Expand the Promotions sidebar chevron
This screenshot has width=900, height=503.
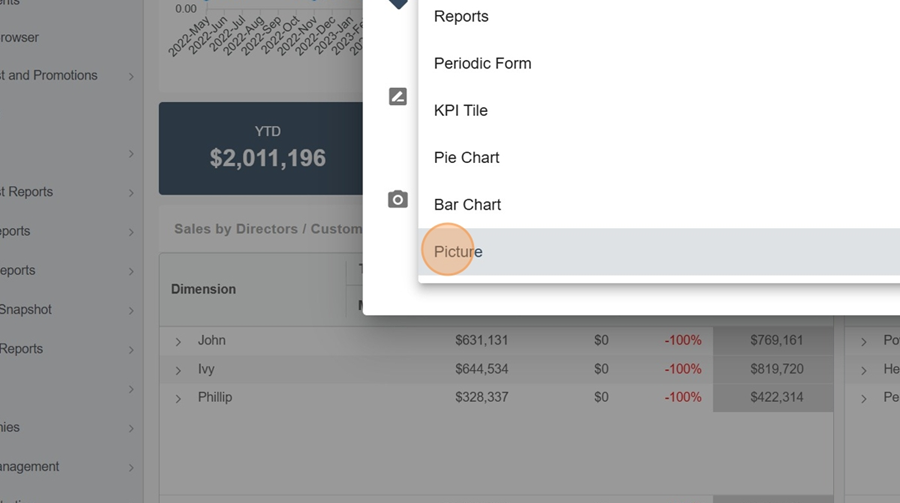tap(131, 77)
